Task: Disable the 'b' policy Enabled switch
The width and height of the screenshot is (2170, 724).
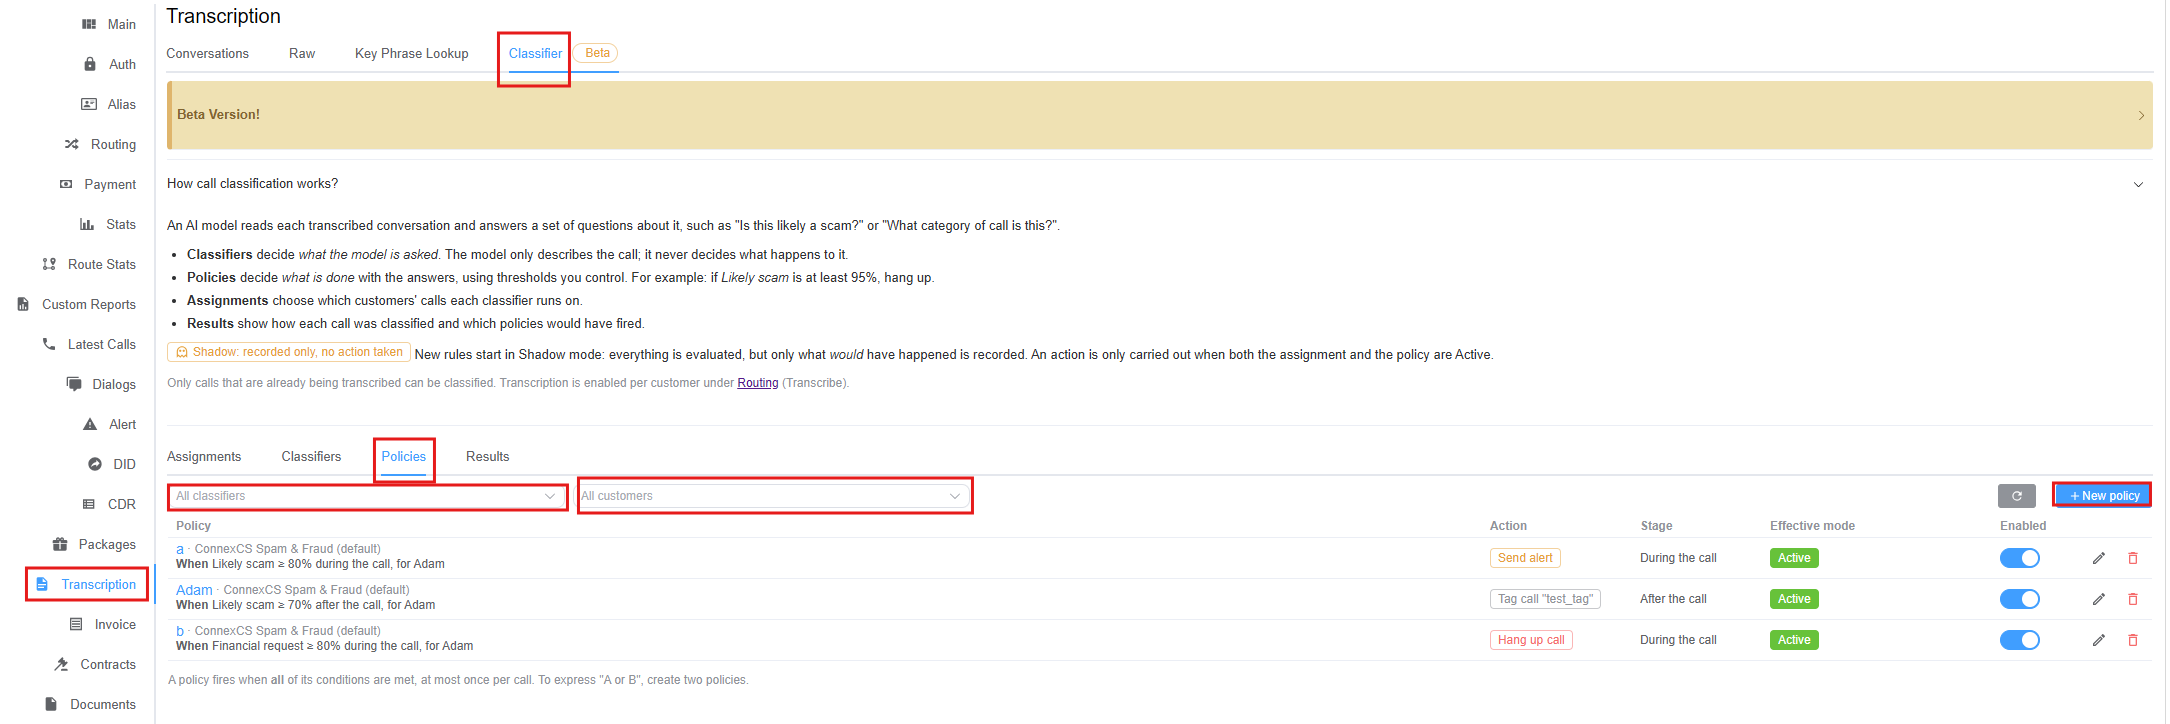Action: click(2019, 640)
